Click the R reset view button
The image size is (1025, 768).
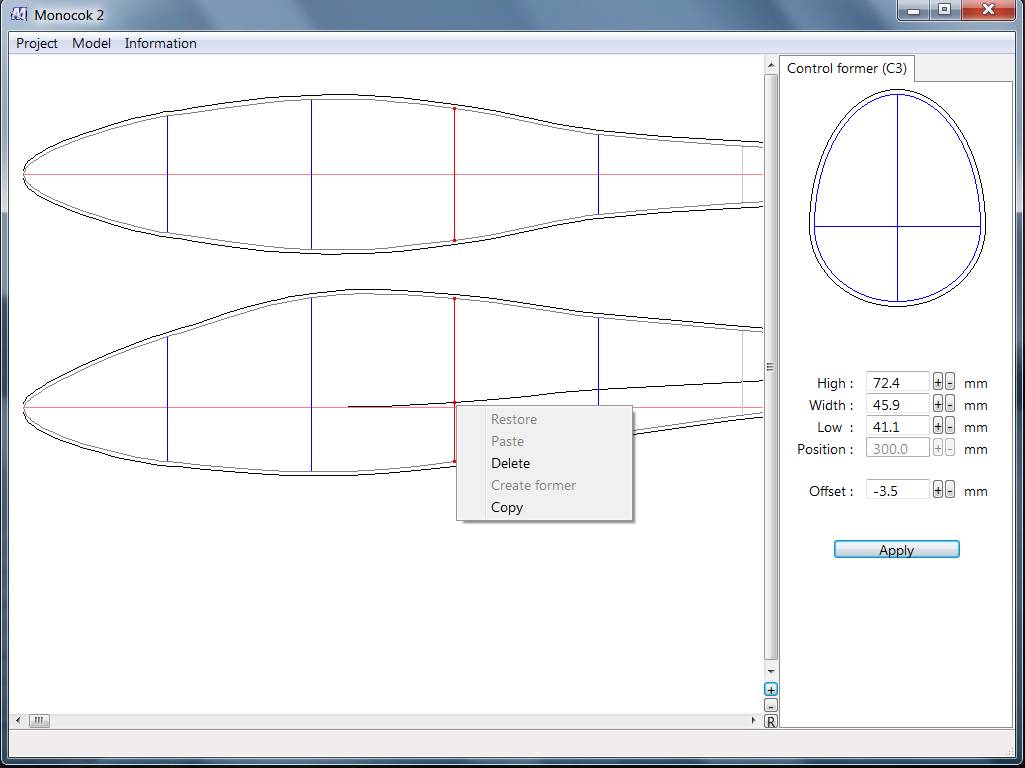(771, 722)
